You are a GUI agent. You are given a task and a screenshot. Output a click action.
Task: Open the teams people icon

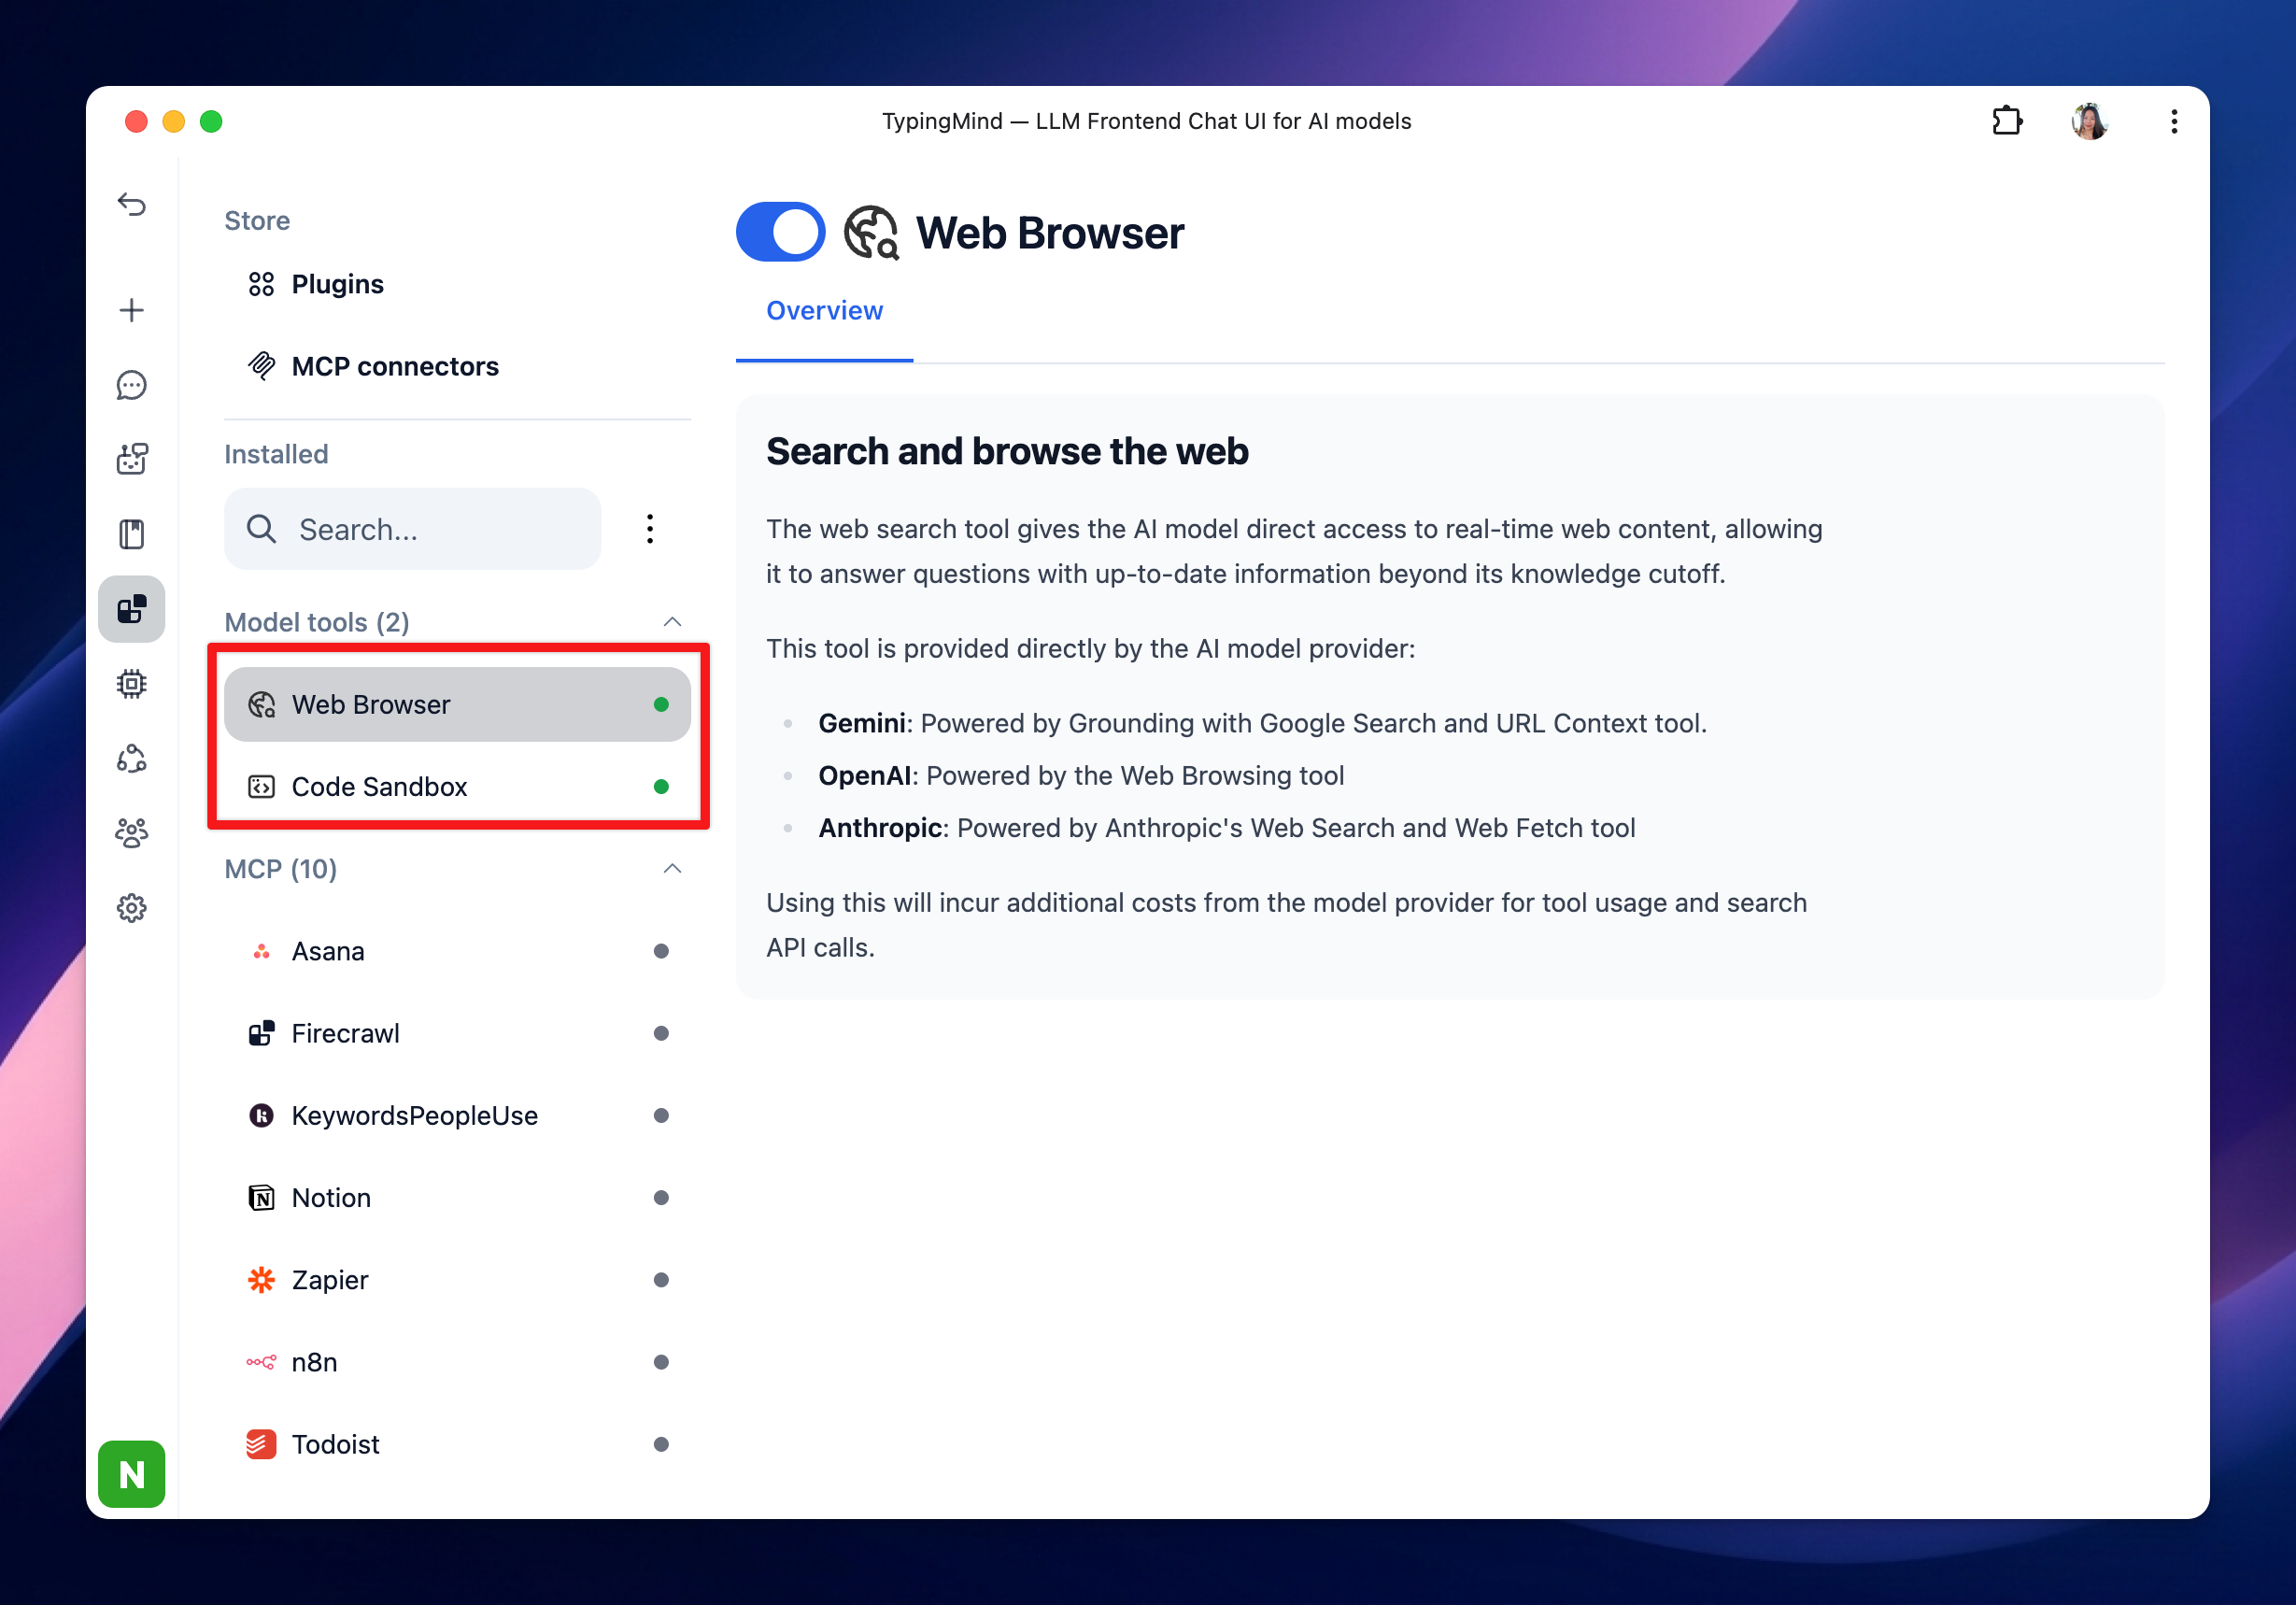coord(131,833)
